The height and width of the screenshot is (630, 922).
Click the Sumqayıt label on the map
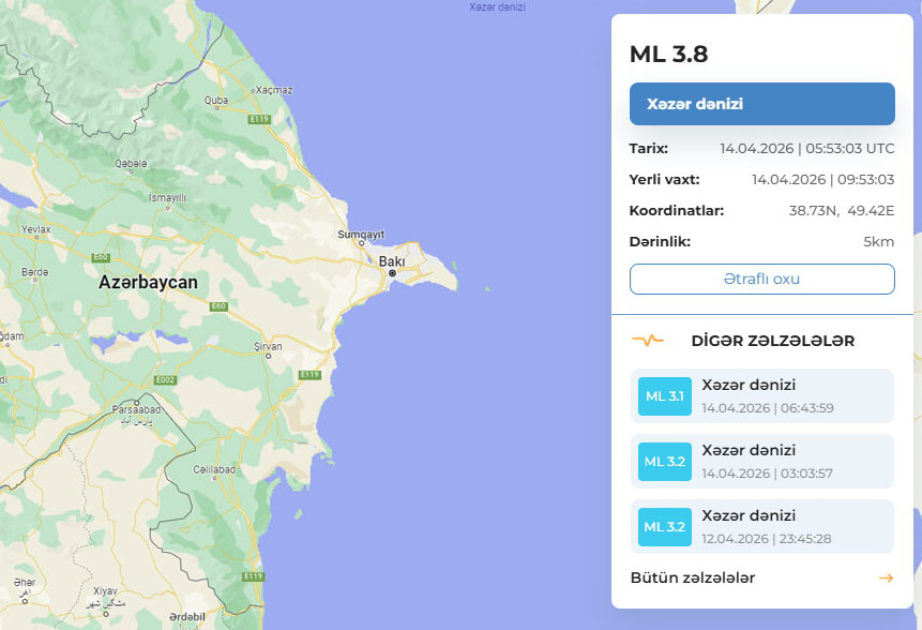tap(360, 232)
